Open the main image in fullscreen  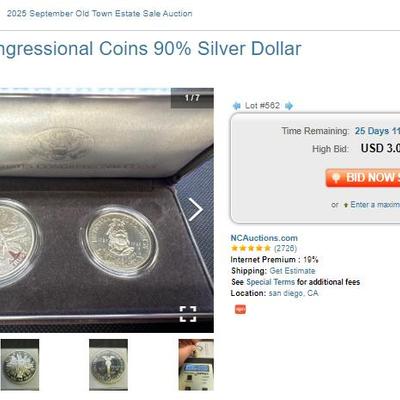pyautogui.click(x=188, y=314)
